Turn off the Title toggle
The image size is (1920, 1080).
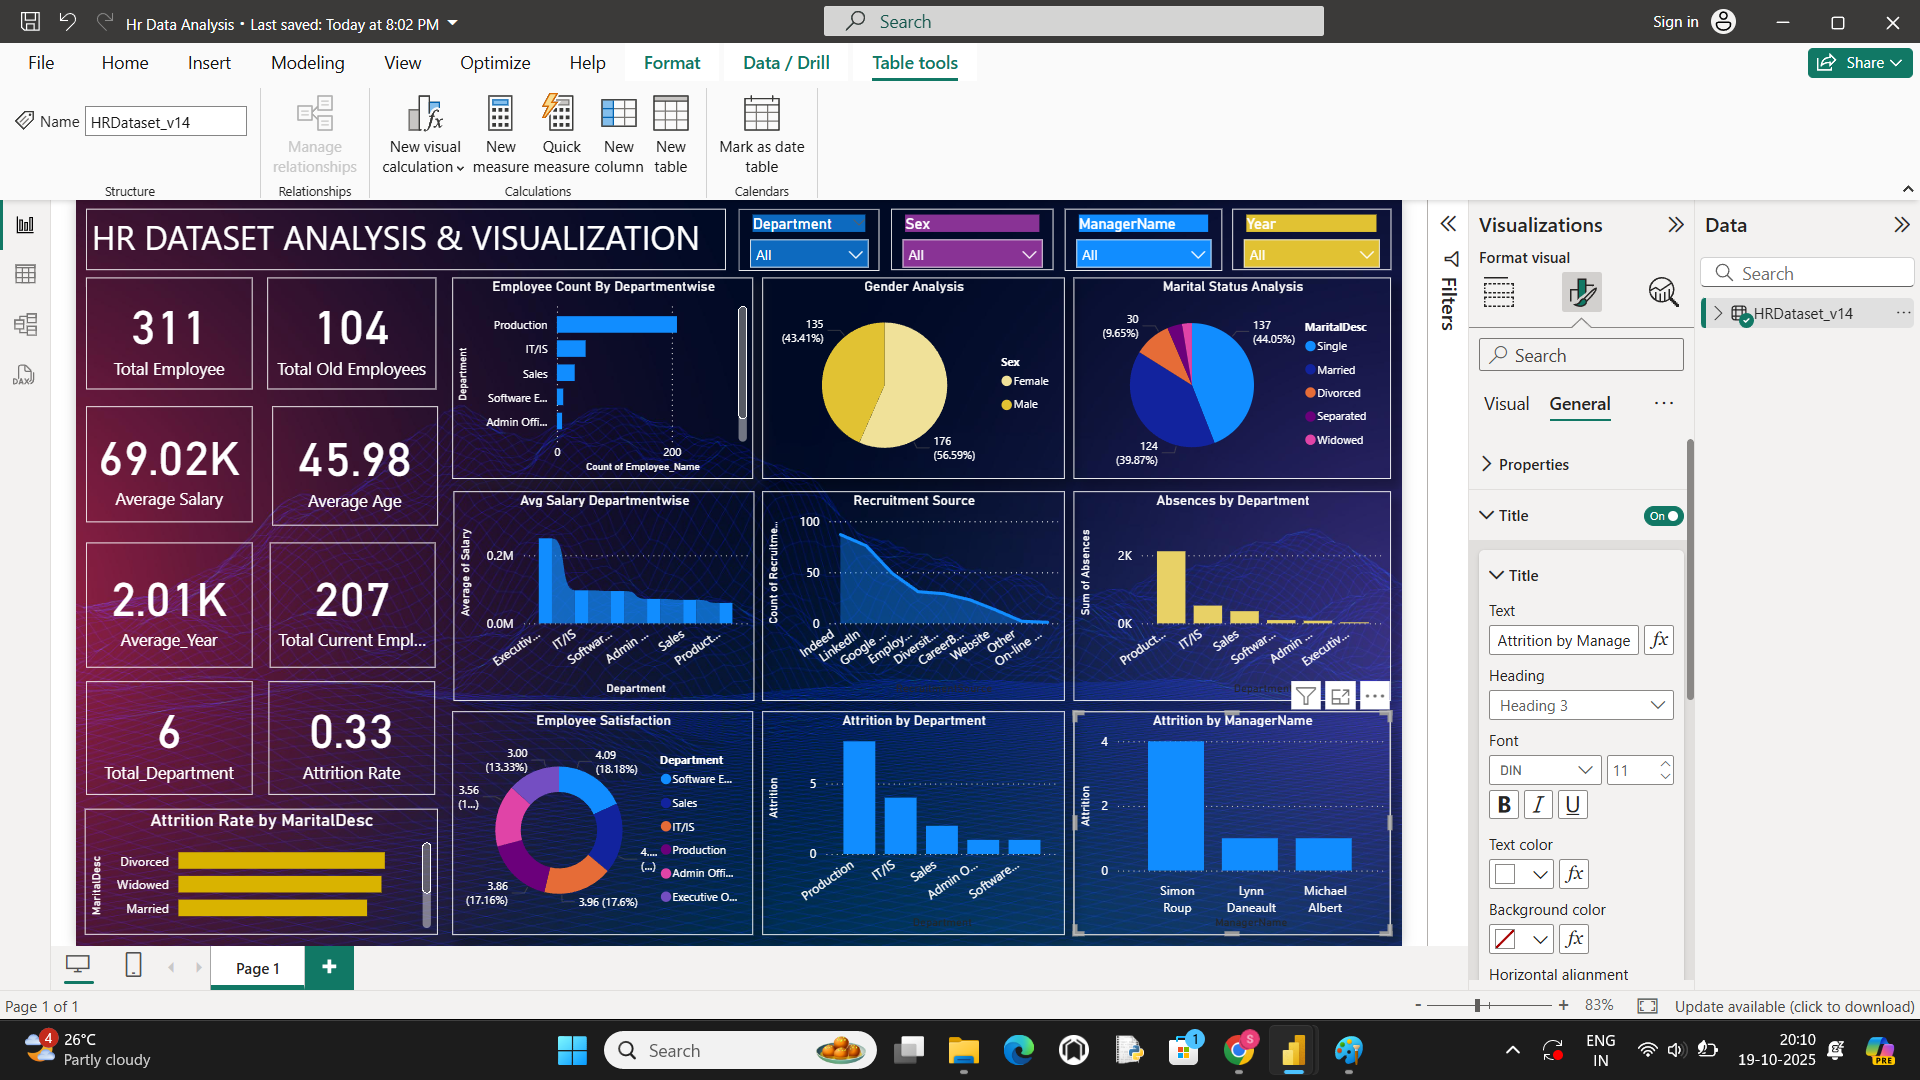tap(1663, 516)
